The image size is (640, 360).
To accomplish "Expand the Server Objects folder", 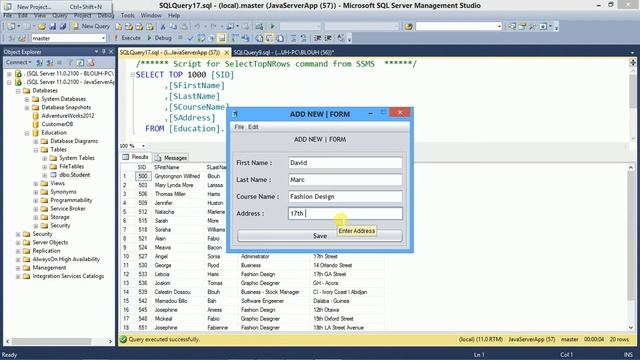I will pos(18,243).
